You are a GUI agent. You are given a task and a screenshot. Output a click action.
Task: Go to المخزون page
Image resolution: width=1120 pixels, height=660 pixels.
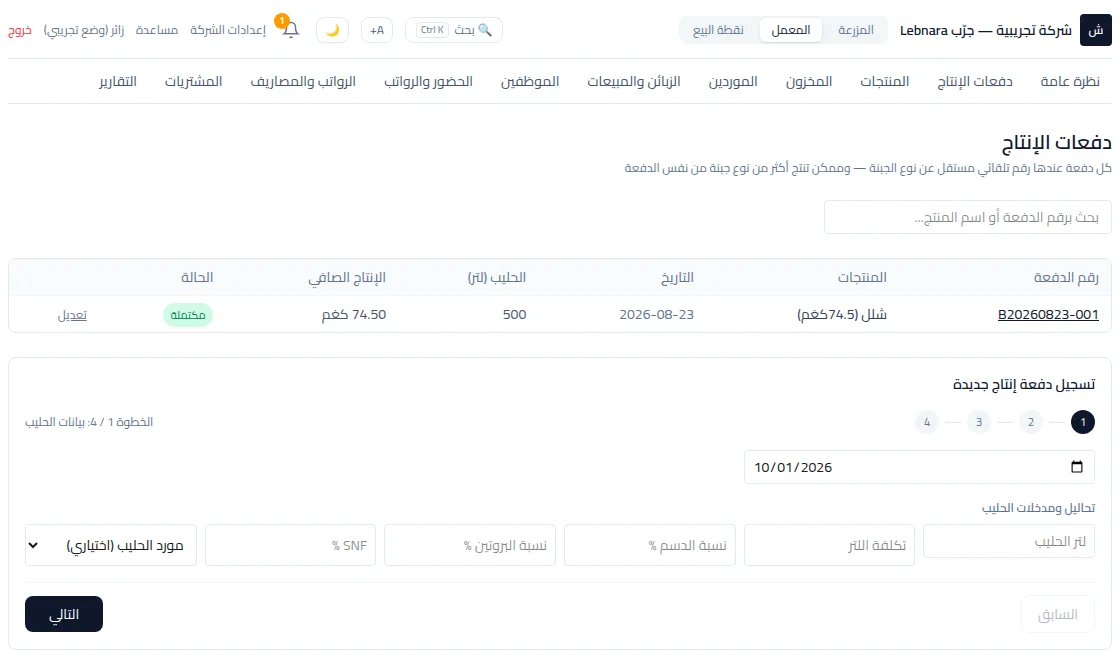point(809,81)
